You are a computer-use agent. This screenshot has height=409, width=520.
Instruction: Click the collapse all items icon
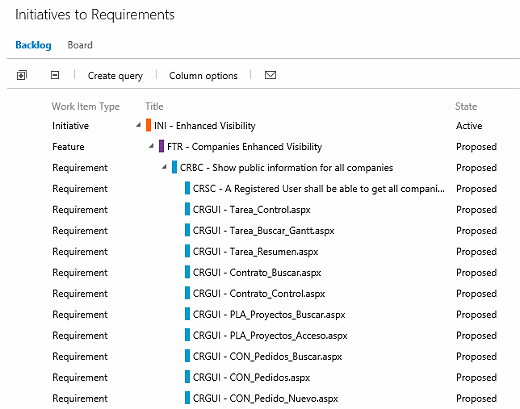pyautogui.click(x=55, y=75)
